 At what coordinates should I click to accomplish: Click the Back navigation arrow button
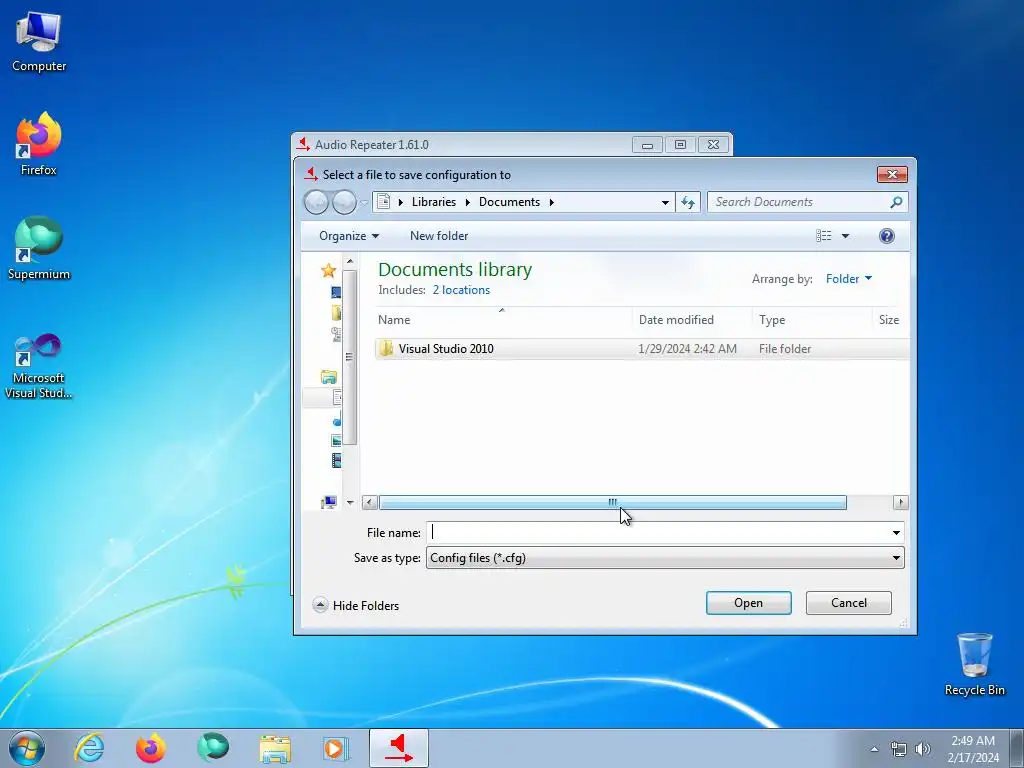[317, 202]
